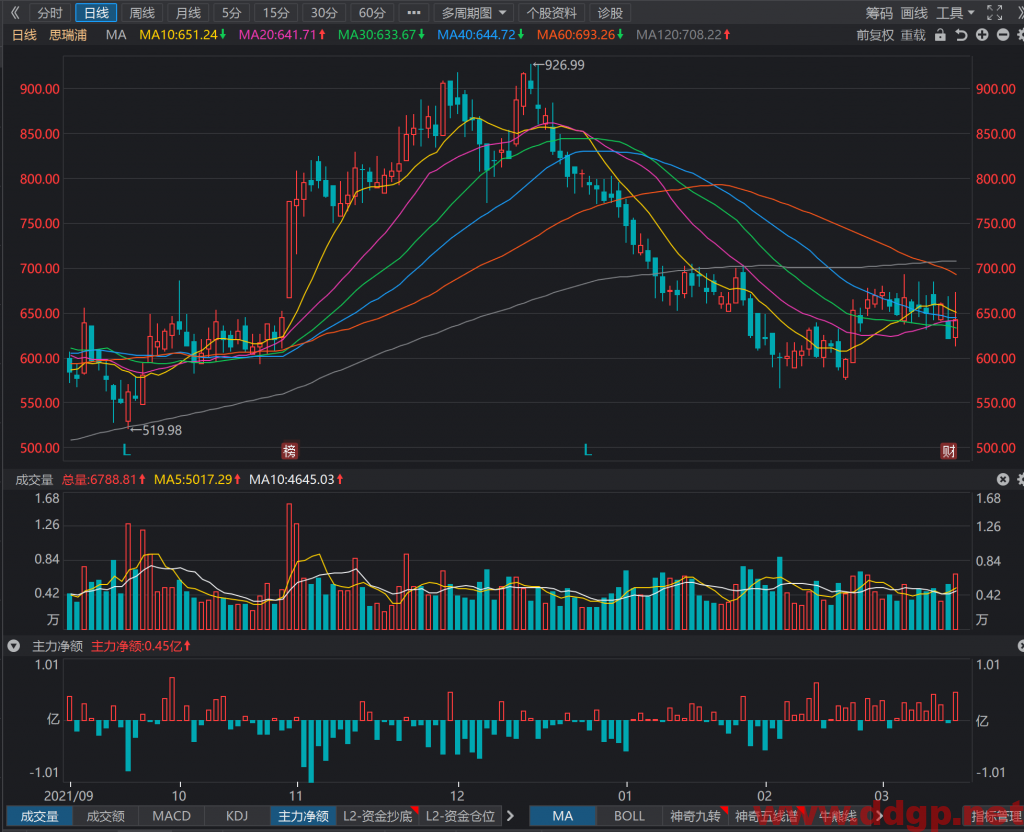This screenshot has width=1024, height=832.
Task: Zoom out the K-line chart with minus icon
Action: point(1002,35)
